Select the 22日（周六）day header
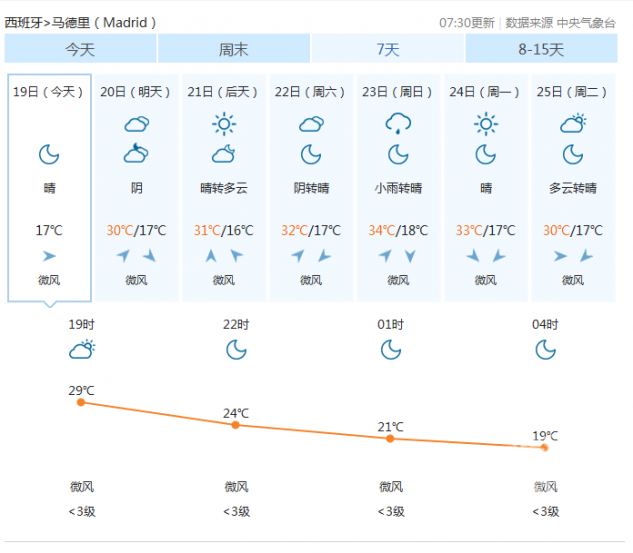 click(x=310, y=92)
